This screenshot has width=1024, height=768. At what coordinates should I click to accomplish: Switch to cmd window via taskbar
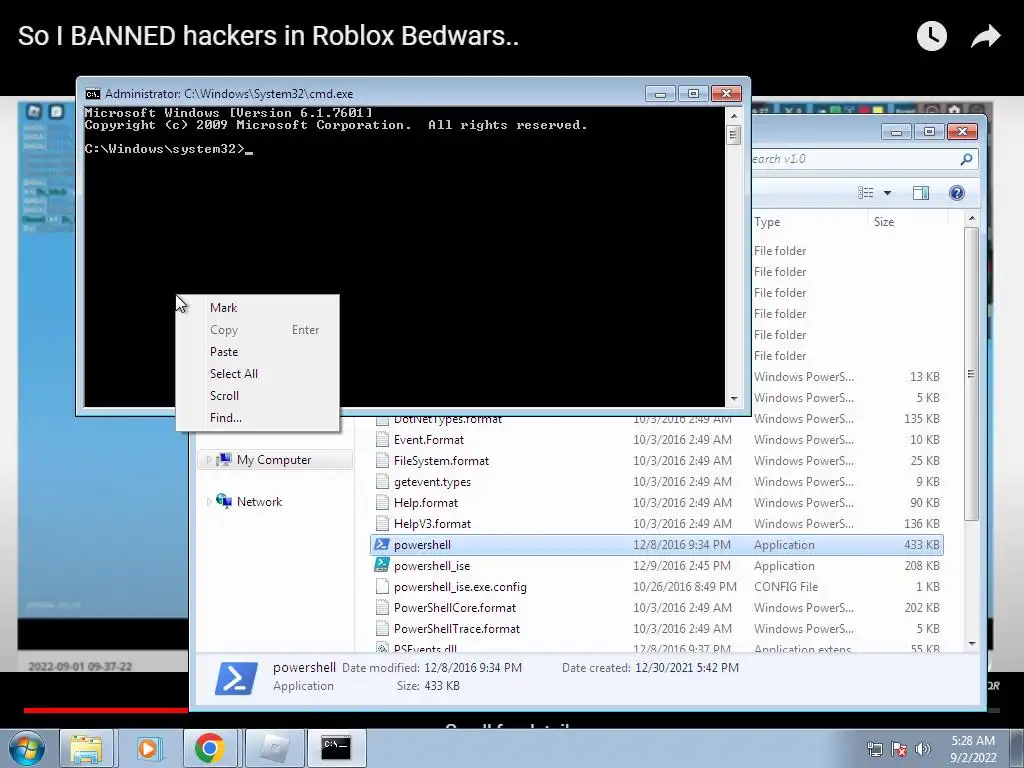click(x=336, y=748)
